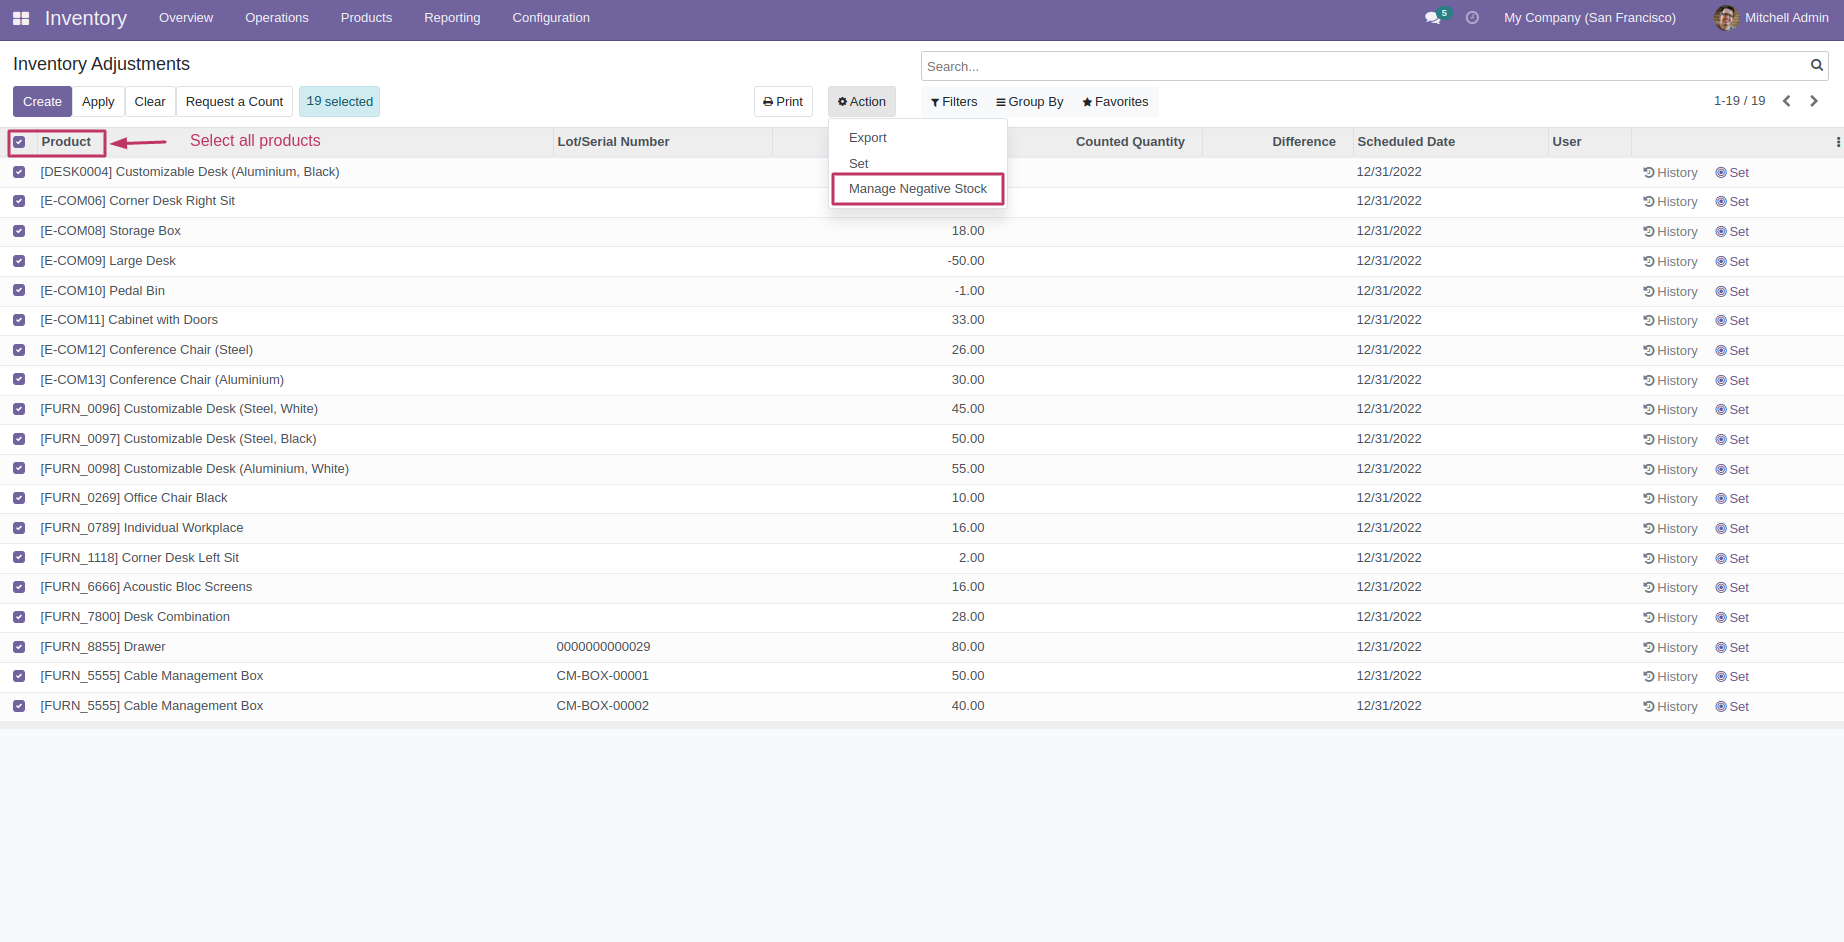Click the search magnifier icon

[x=1817, y=66]
